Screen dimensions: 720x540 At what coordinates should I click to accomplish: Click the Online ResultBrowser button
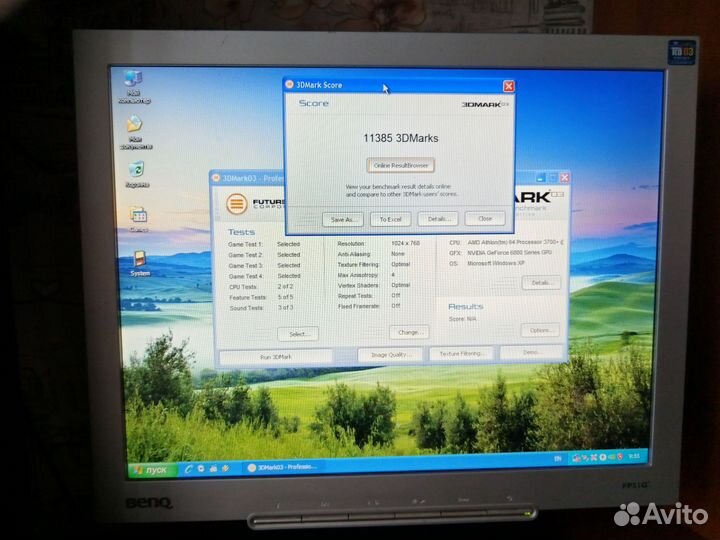click(400, 165)
